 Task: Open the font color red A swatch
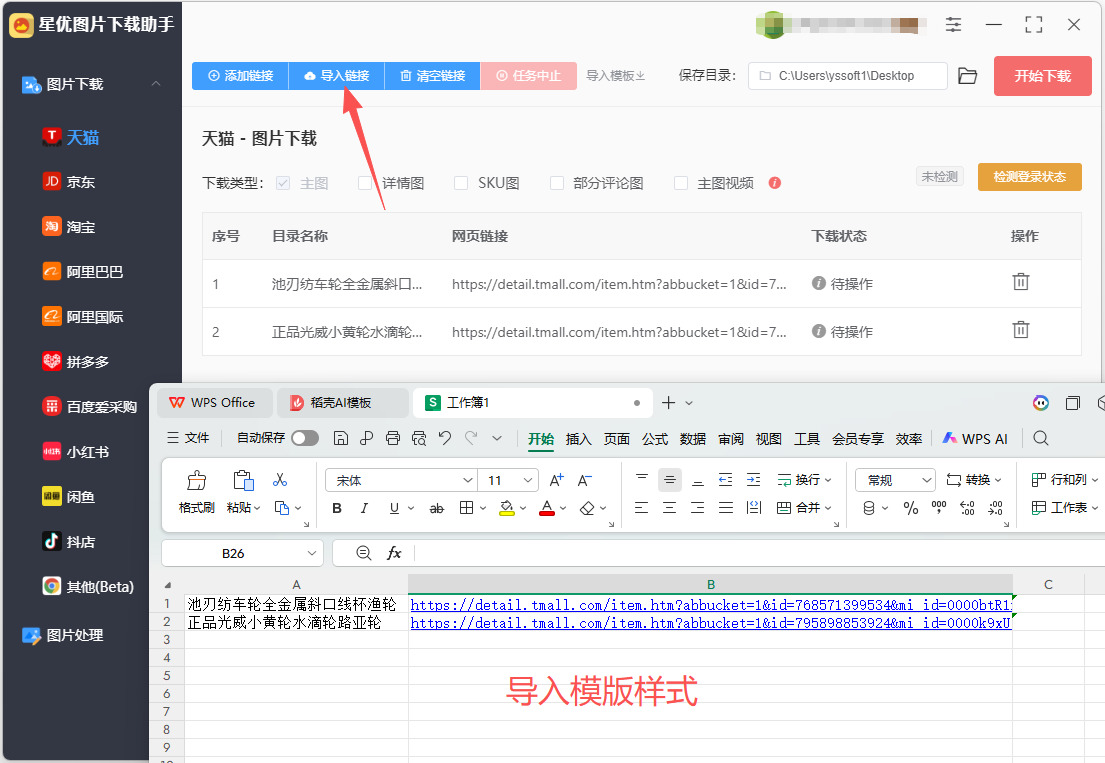[x=547, y=508]
